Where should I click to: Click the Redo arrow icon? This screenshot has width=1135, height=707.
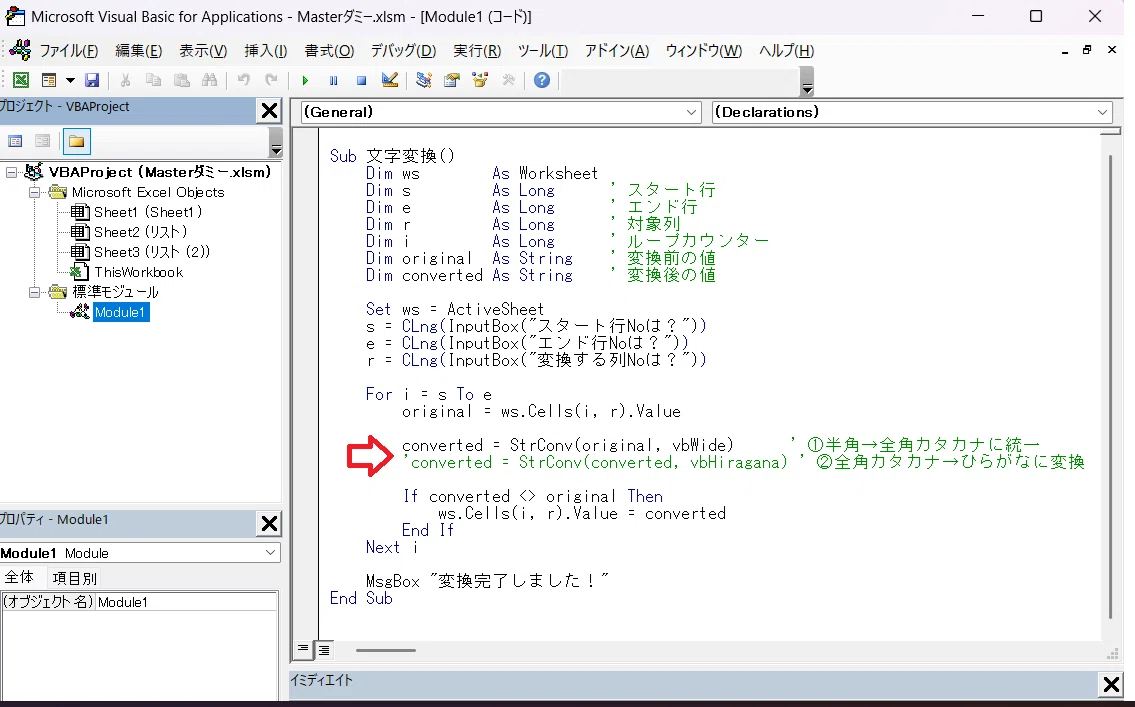pos(271,80)
